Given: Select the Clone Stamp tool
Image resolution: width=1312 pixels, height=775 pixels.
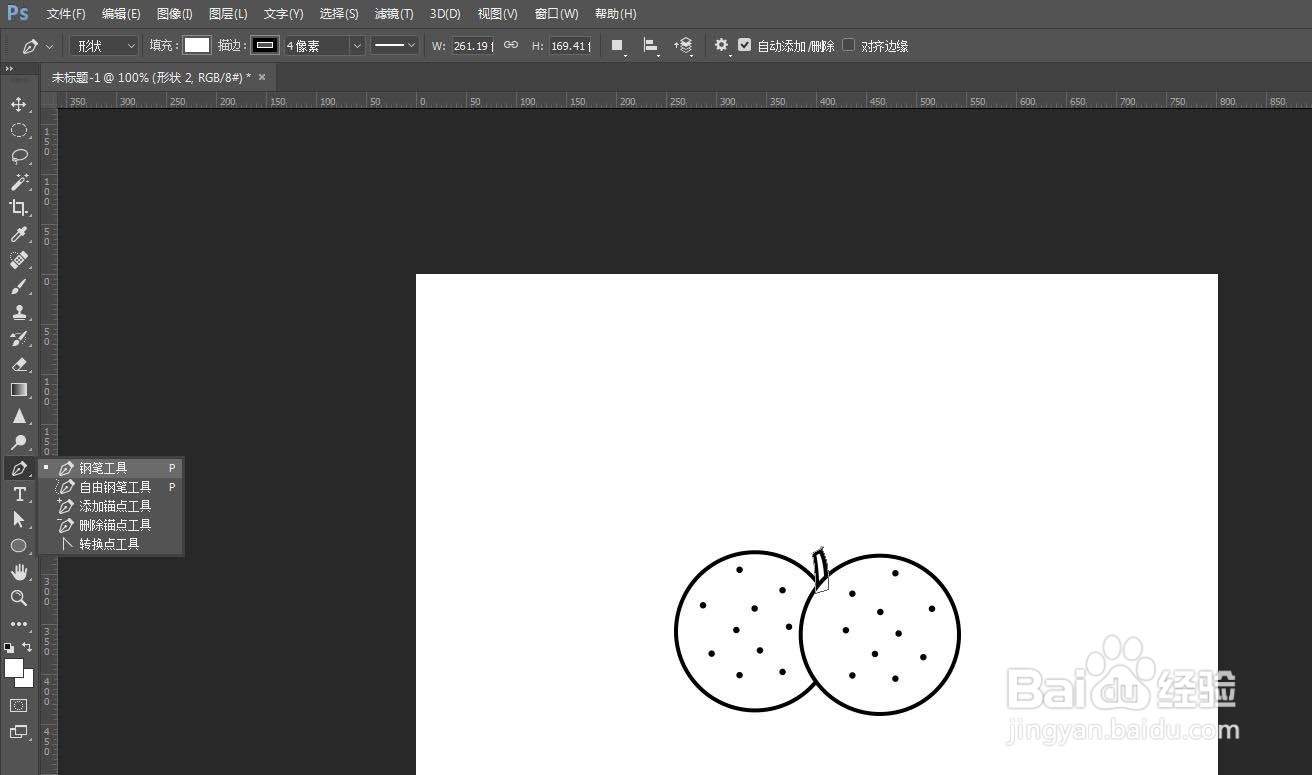Looking at the screenshot, I should pos(19,312).
